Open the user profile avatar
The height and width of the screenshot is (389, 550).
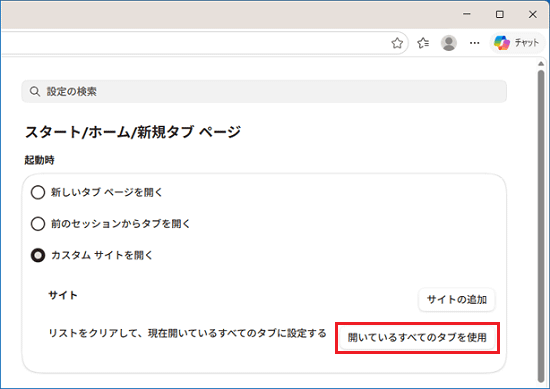(449, 43)
